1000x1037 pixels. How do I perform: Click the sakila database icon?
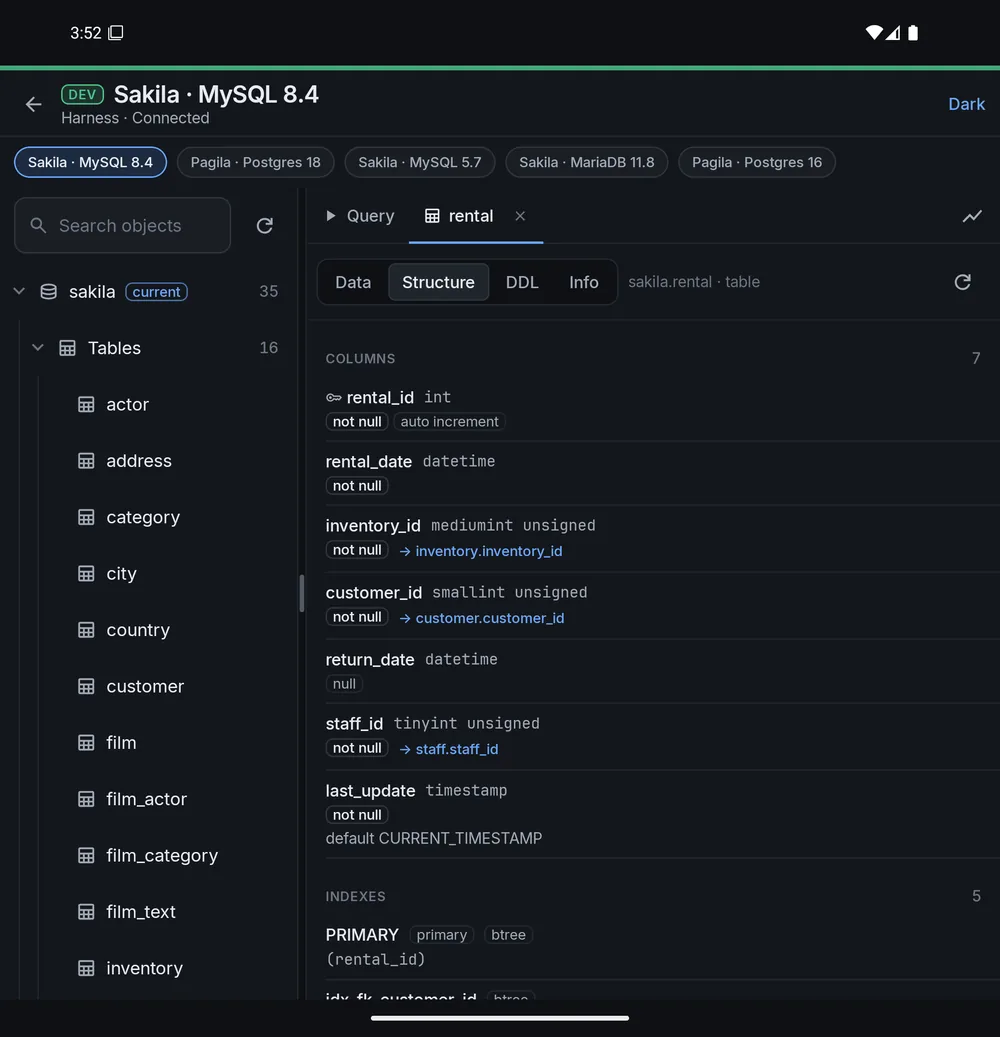48,292
